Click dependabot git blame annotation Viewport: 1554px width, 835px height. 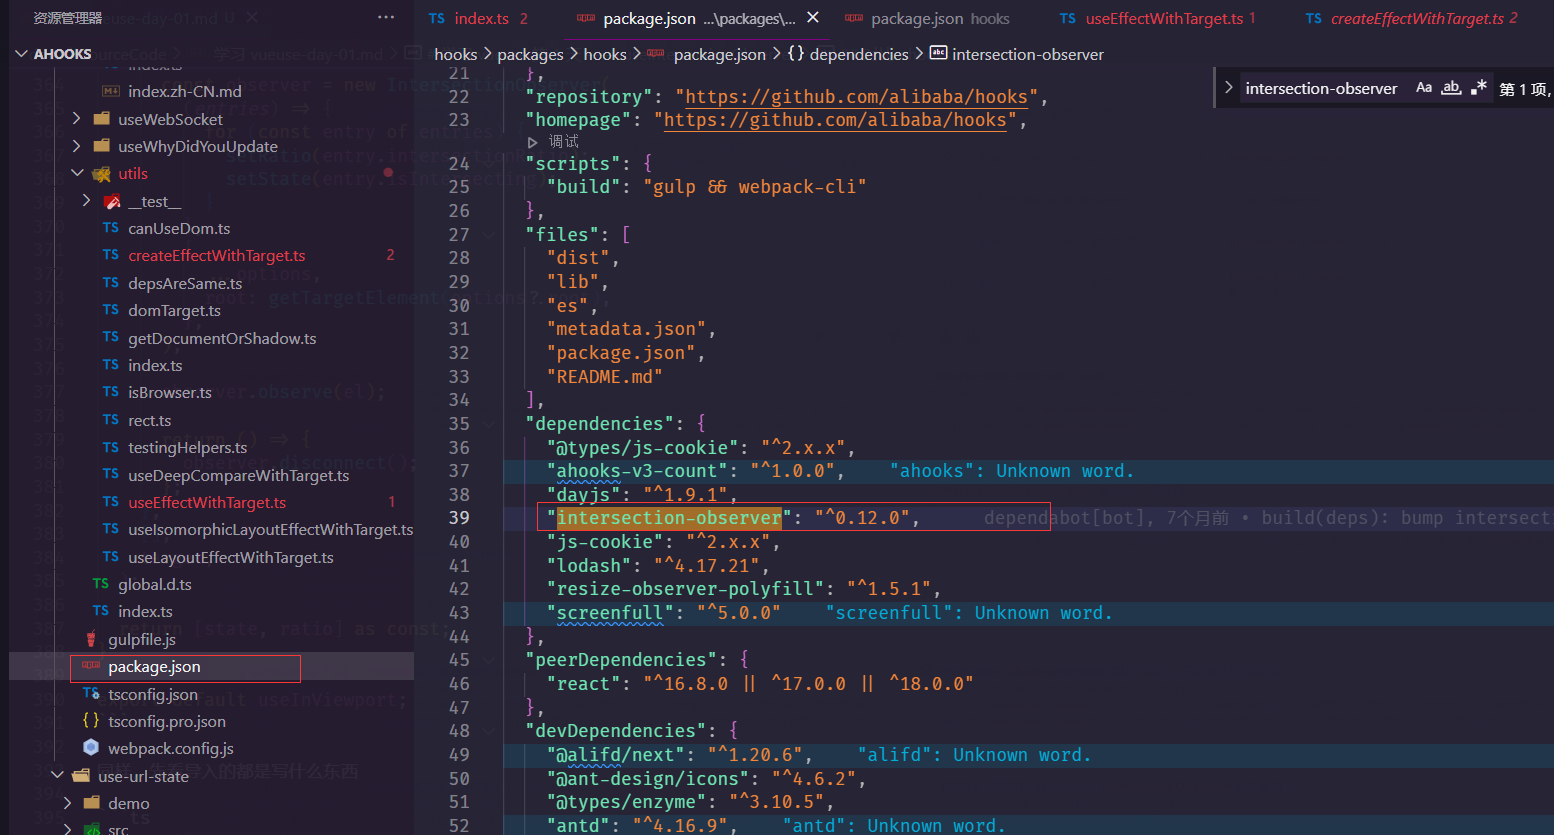click(1266, 518)
